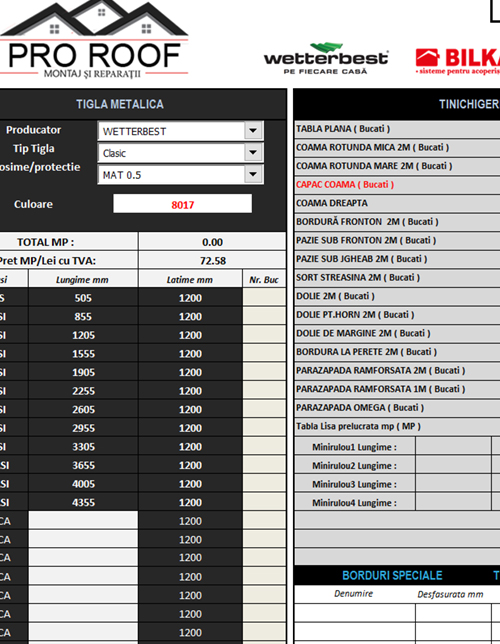Select the PARAZAPADA OMEGA row
500x644 pixels.
tap(397, 407)
